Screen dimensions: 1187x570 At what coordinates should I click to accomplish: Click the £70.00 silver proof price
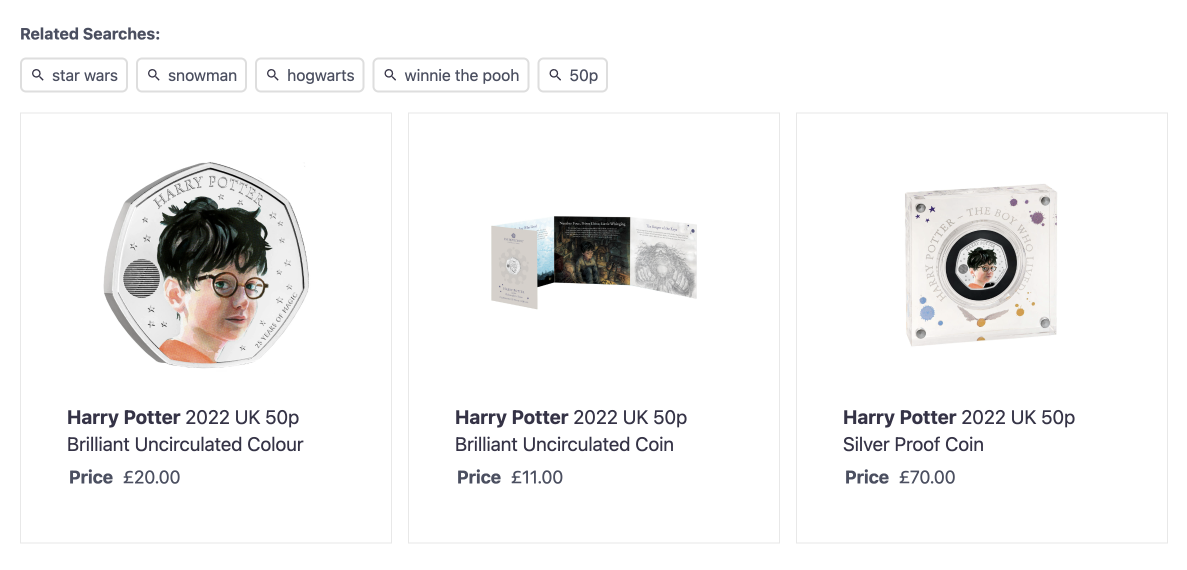tap(927, 477)
